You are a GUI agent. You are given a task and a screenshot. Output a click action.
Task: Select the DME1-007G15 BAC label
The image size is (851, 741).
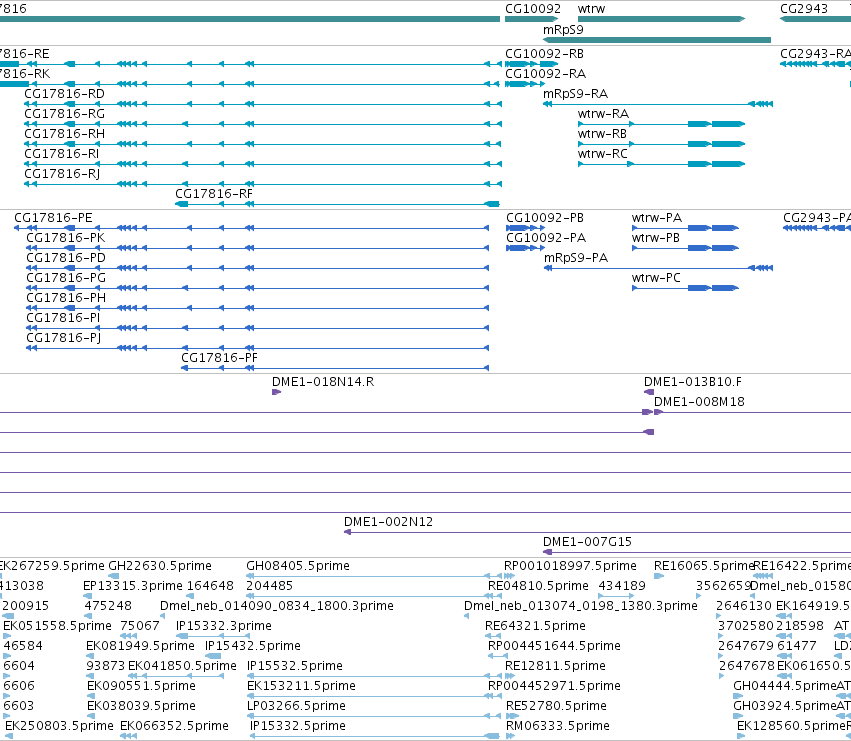[x=587, y=542]
